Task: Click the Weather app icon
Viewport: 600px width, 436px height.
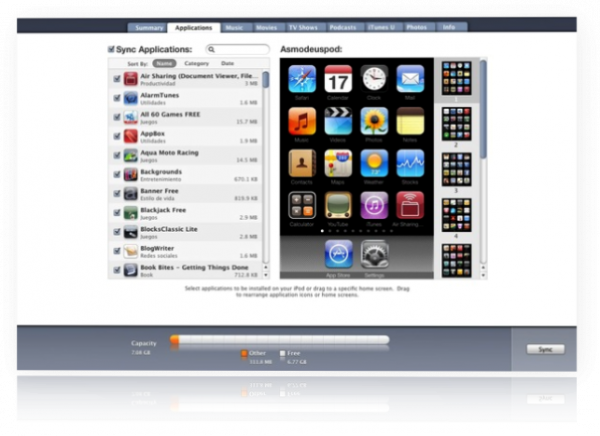Action: [374, 163]
